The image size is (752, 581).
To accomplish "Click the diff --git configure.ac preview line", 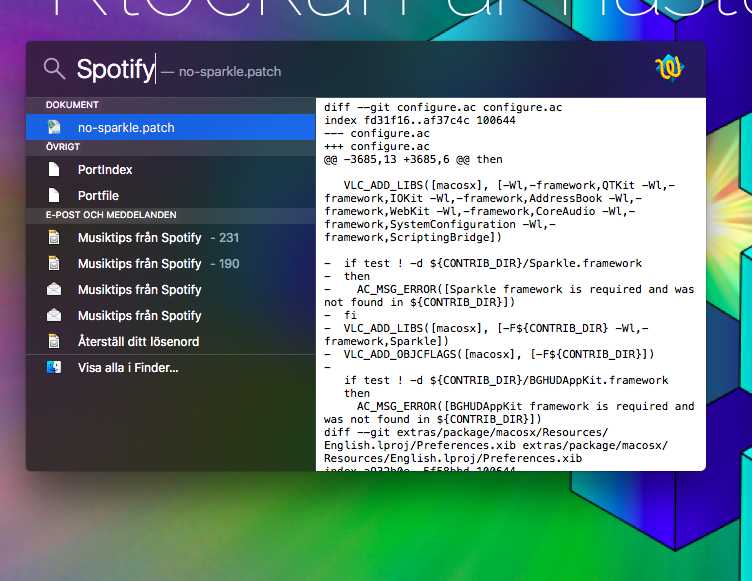I will (x=443, y=107).
